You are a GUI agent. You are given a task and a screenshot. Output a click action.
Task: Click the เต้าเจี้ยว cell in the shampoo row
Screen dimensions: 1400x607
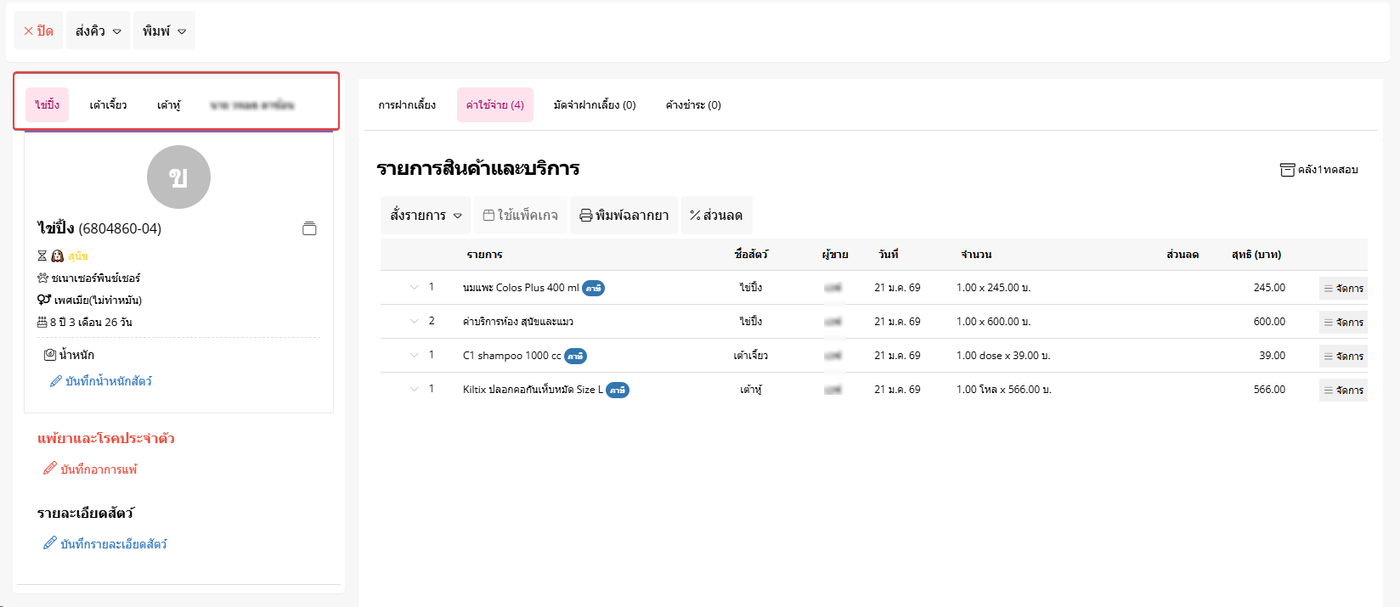pyautogui.click(x=751, y=356)
